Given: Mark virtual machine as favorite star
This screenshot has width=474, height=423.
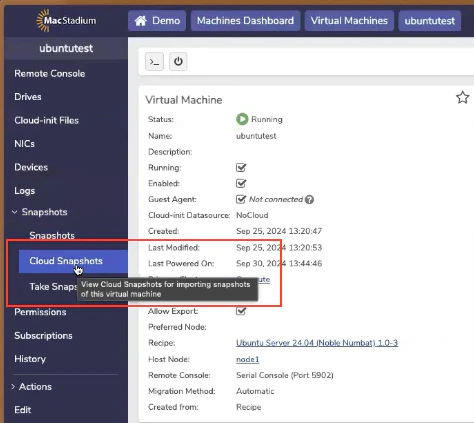Looking at the screenshot, I should coord(462,98).
